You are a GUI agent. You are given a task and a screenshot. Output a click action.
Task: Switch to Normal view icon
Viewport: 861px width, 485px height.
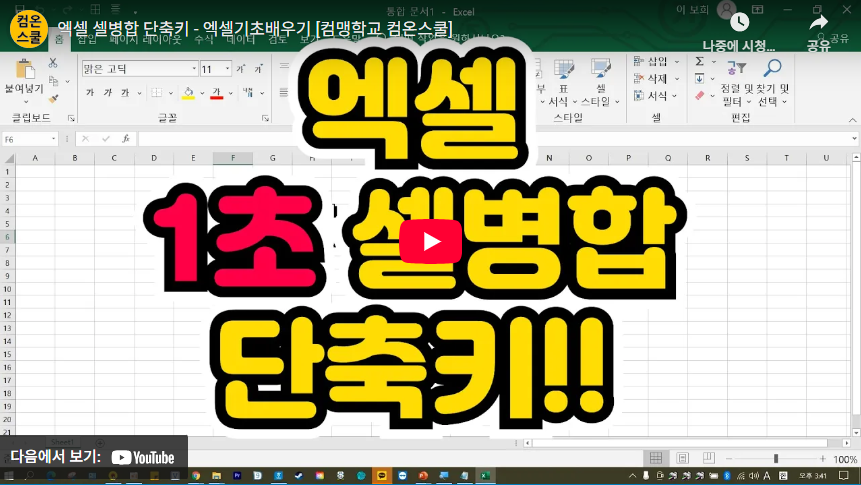tap(656, 458)
